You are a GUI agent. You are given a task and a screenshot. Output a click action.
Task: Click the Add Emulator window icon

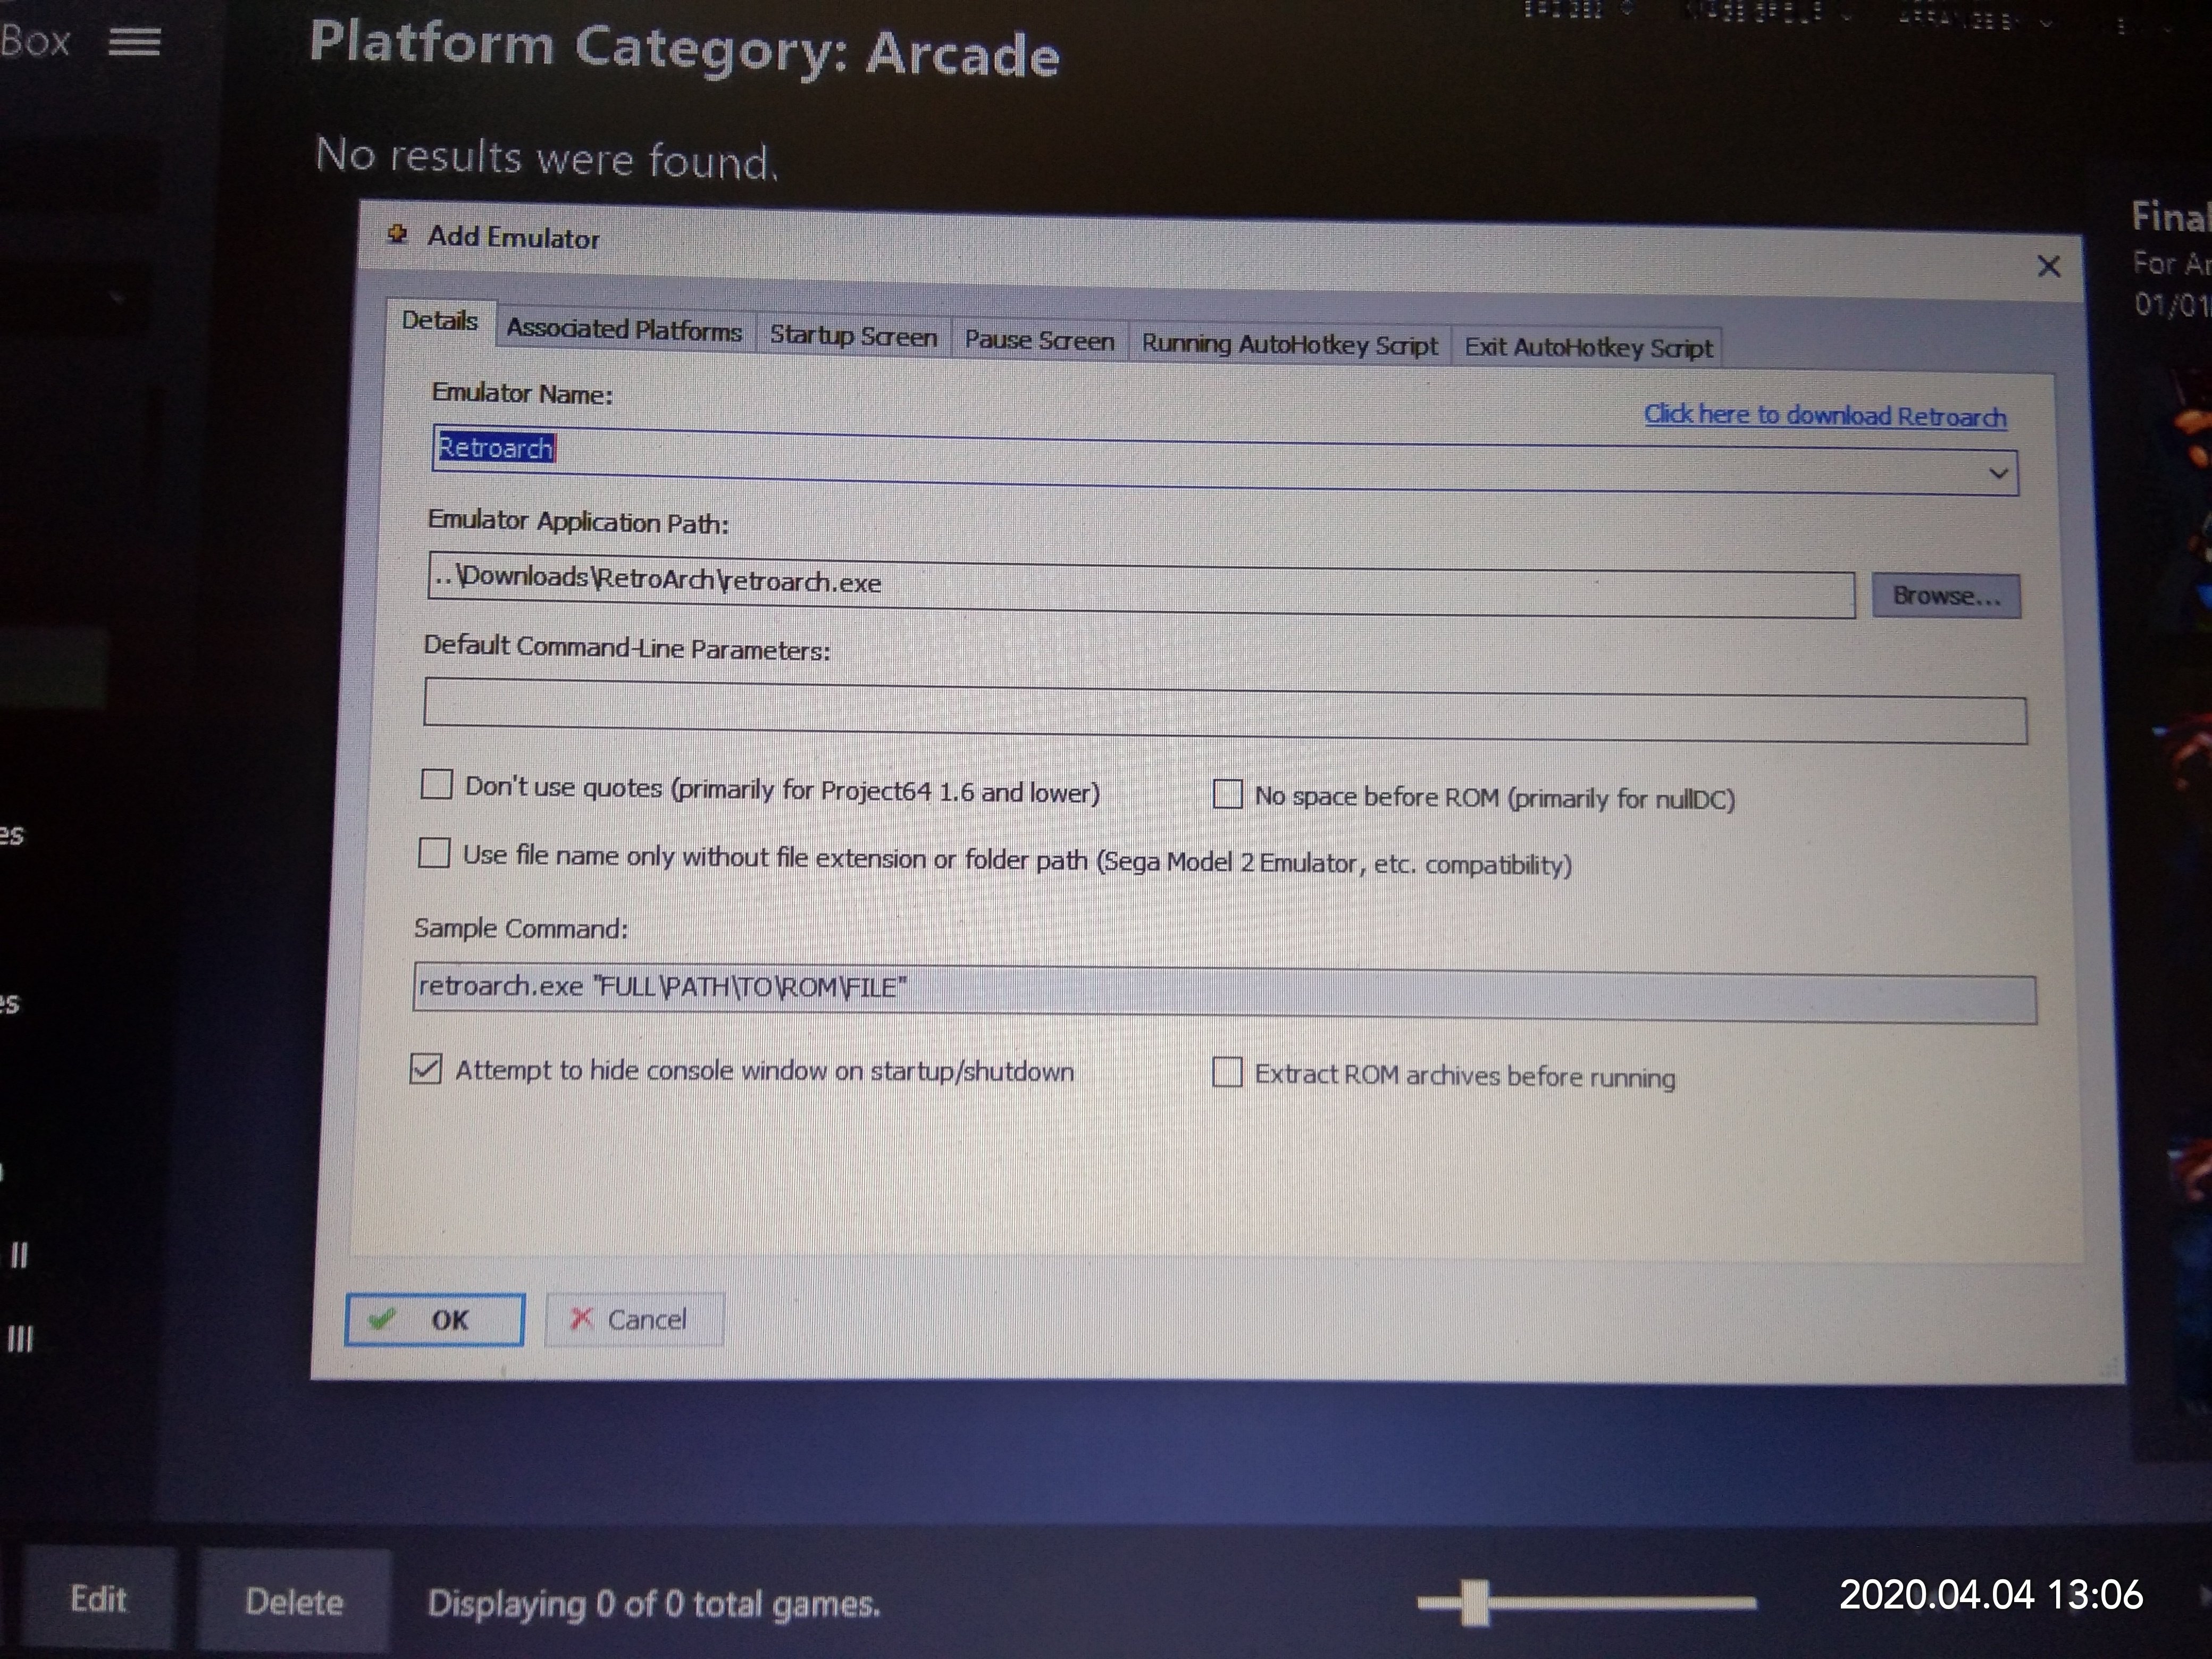click(398, 235)
